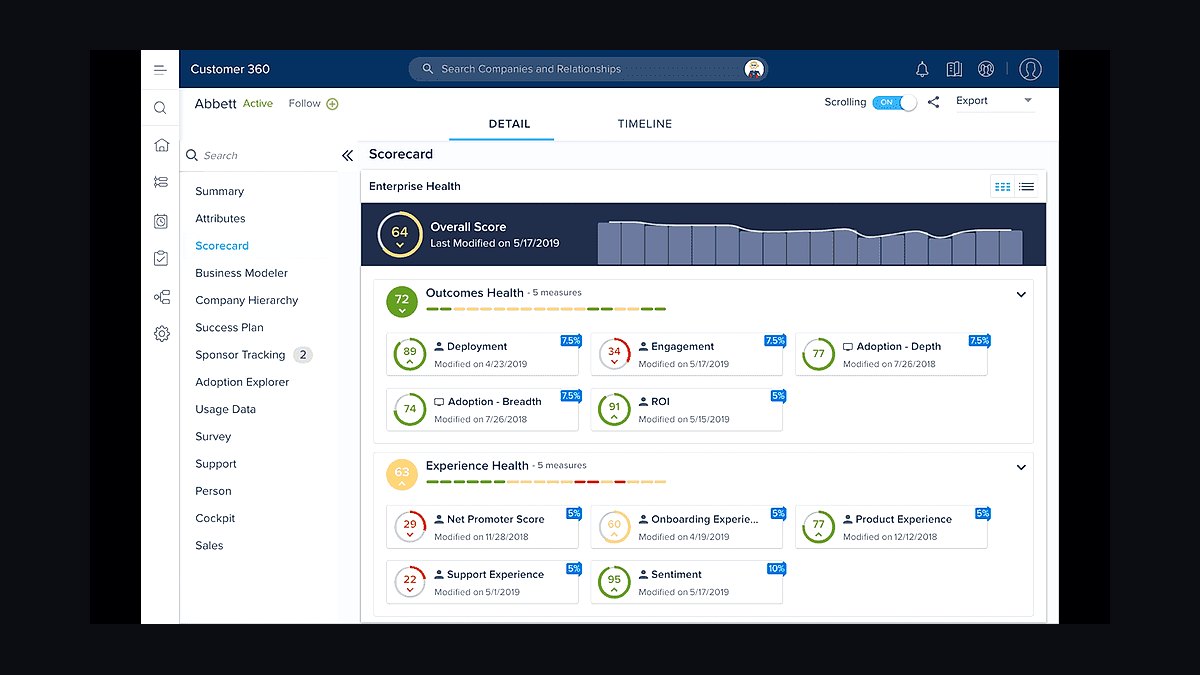Image resolution: width=1200 pixels, height=675 pixels.
Task: Switch to the DETAIL tab
Action: 509,124
